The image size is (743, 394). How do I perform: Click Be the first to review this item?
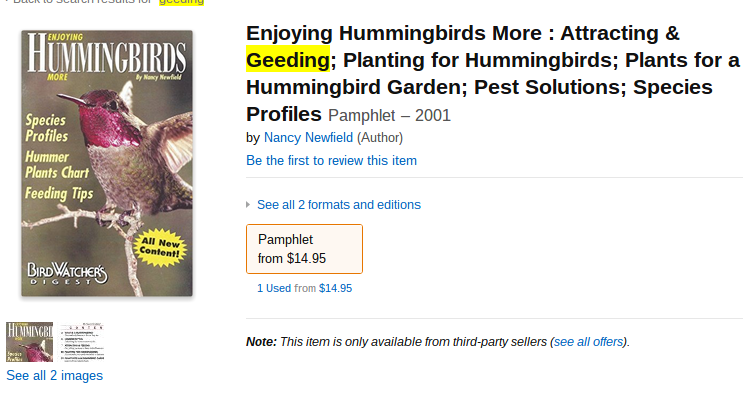[x=331, y=161]
